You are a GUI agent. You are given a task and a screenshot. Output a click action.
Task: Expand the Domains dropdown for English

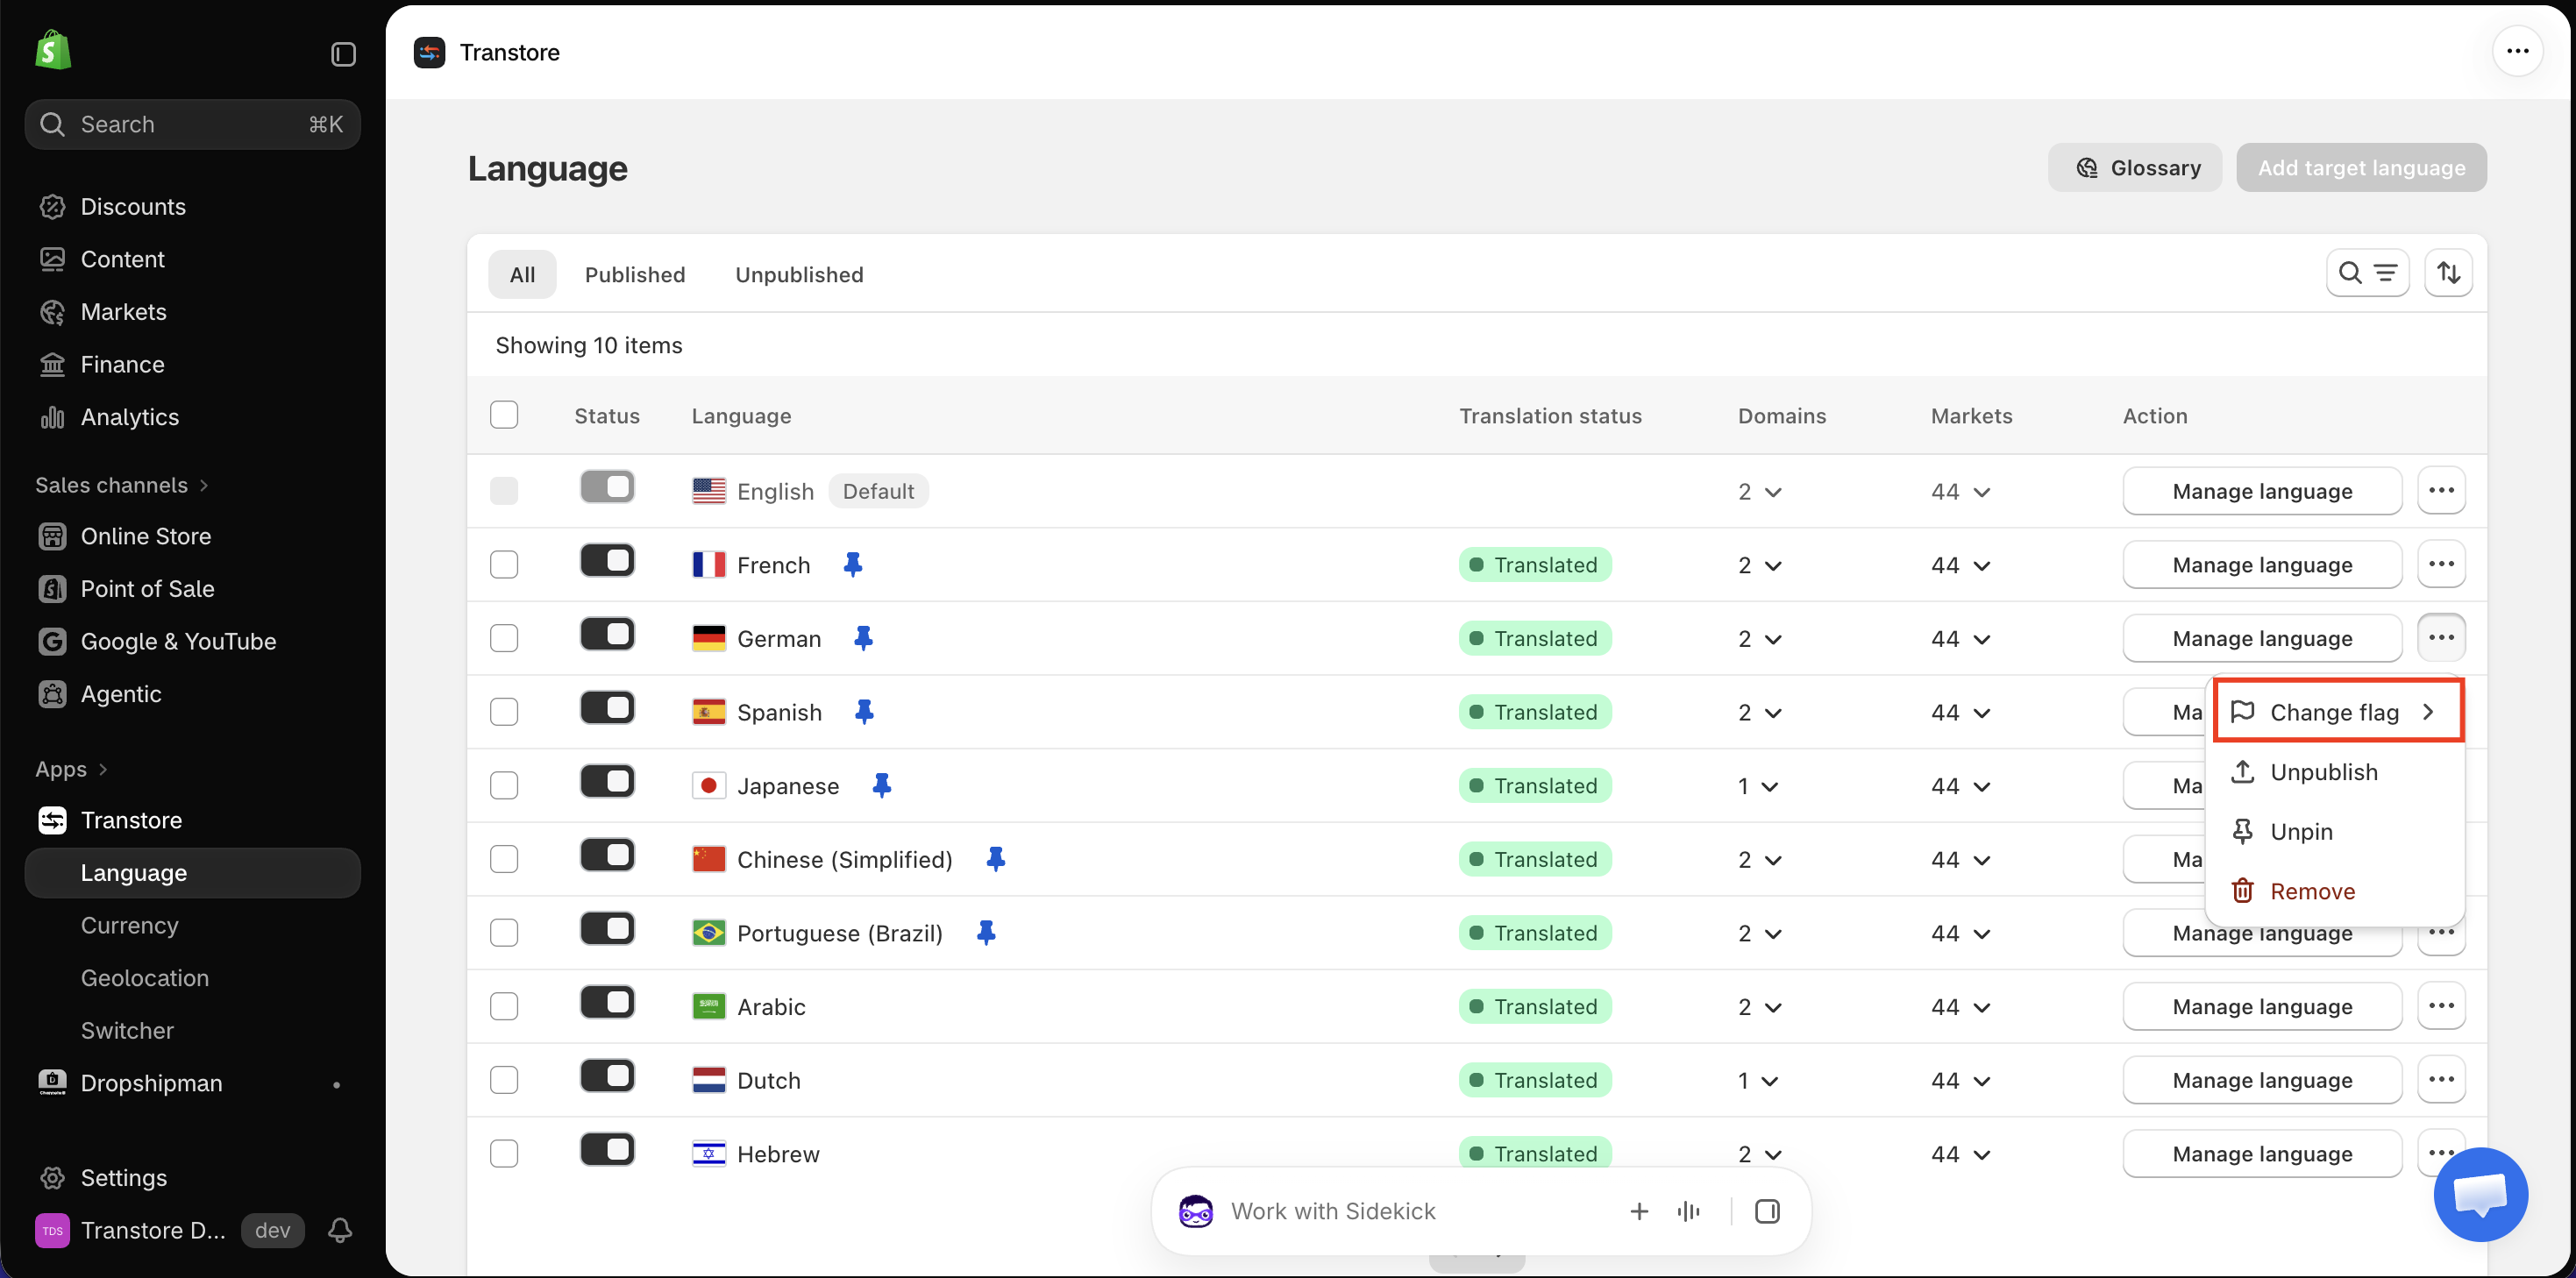point(1760,492)
